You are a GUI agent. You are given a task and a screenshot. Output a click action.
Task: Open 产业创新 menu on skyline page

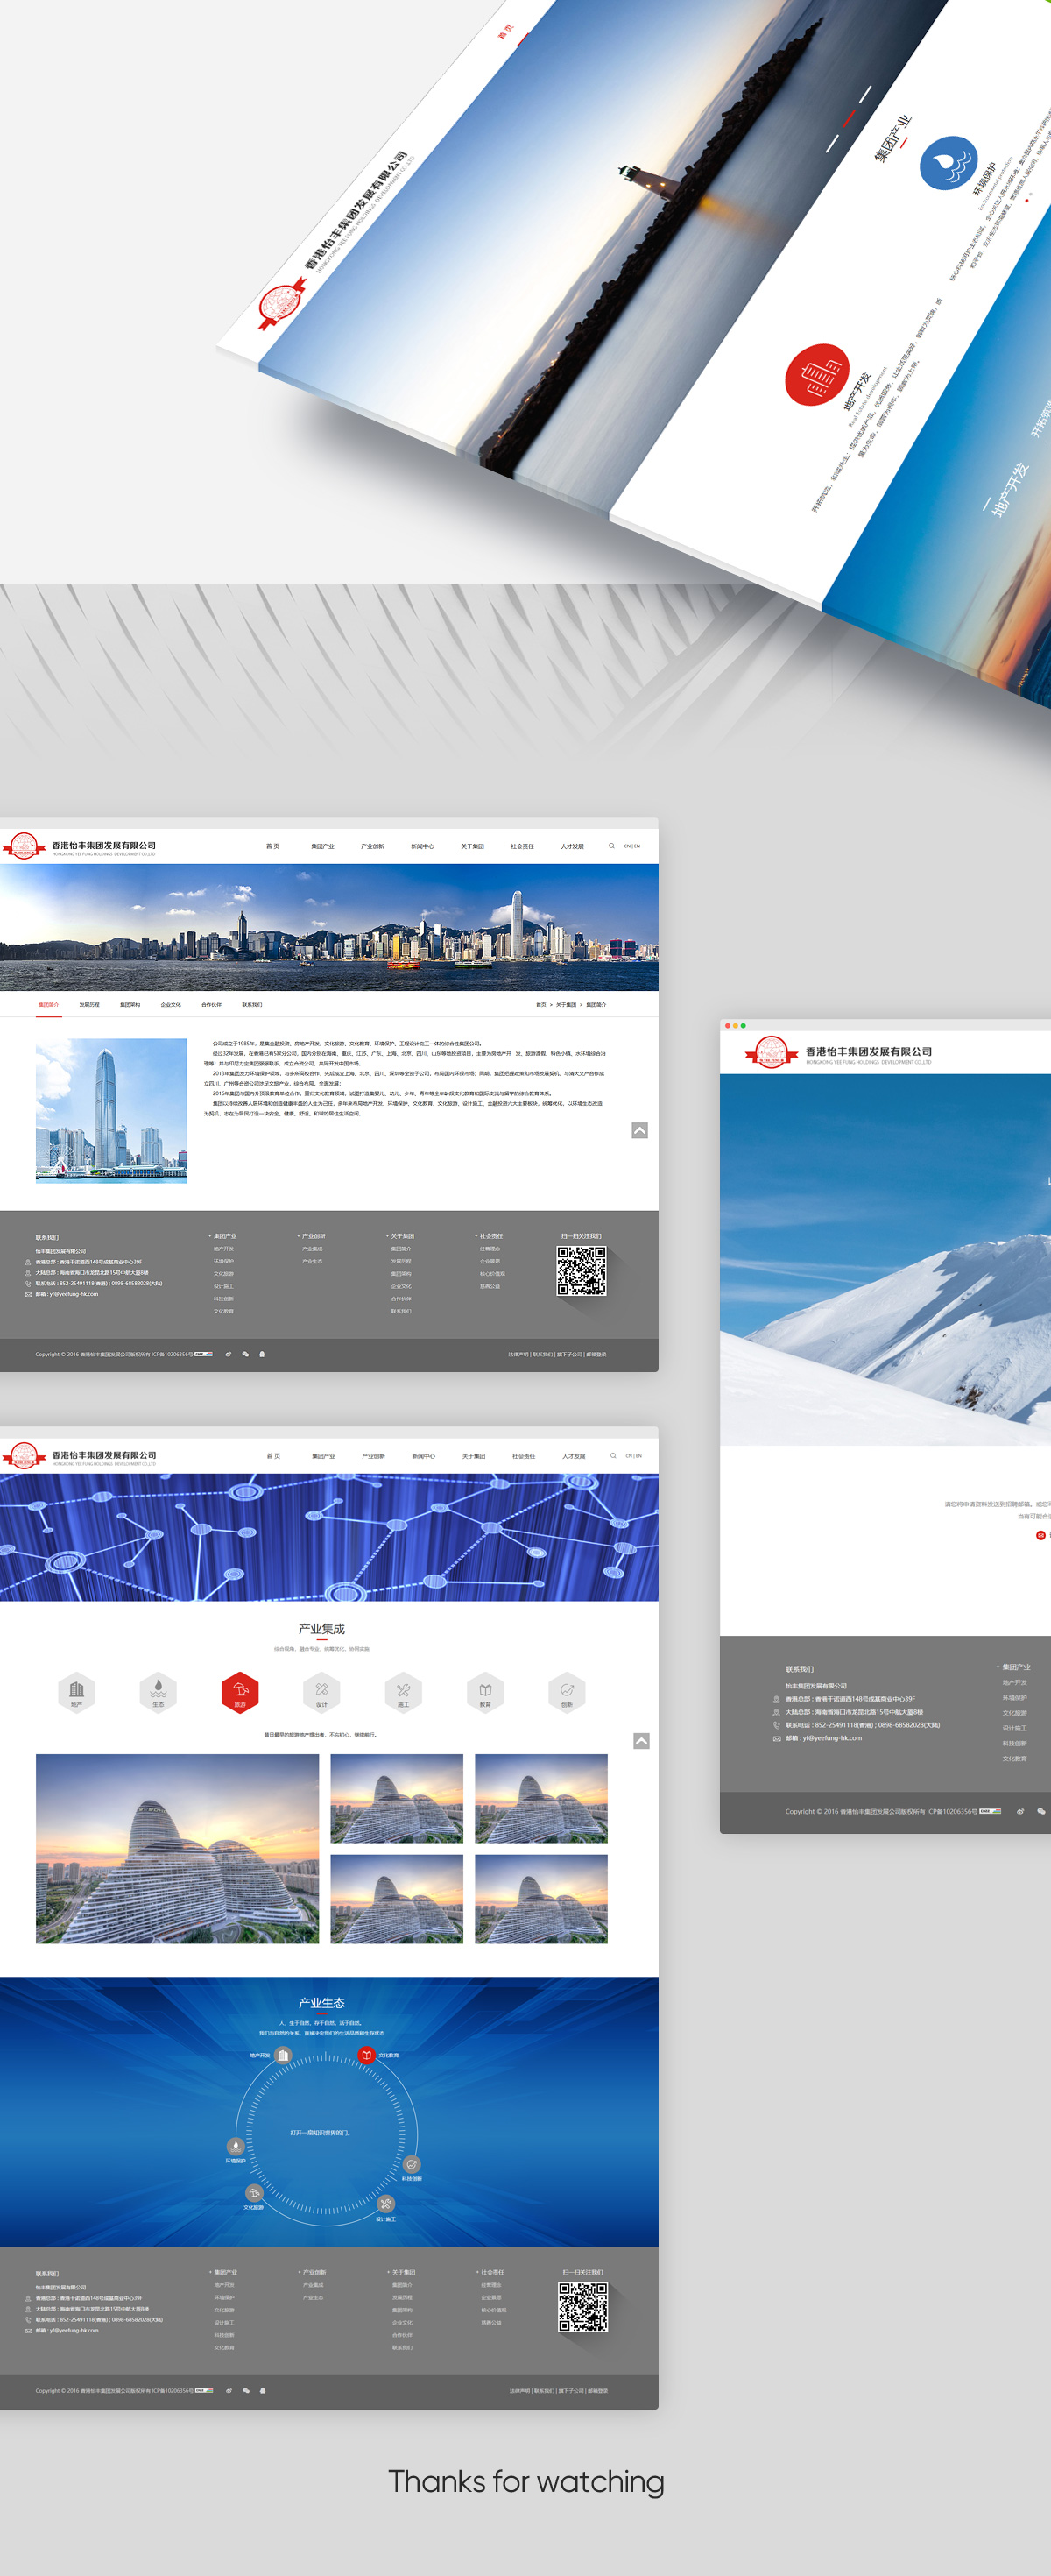[372, 846]
